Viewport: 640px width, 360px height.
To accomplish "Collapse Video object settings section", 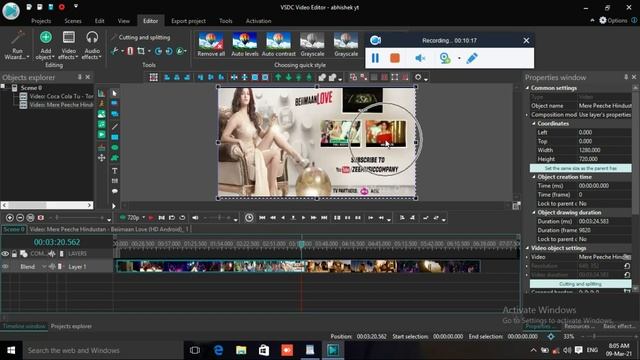I will tap(527, 248).
